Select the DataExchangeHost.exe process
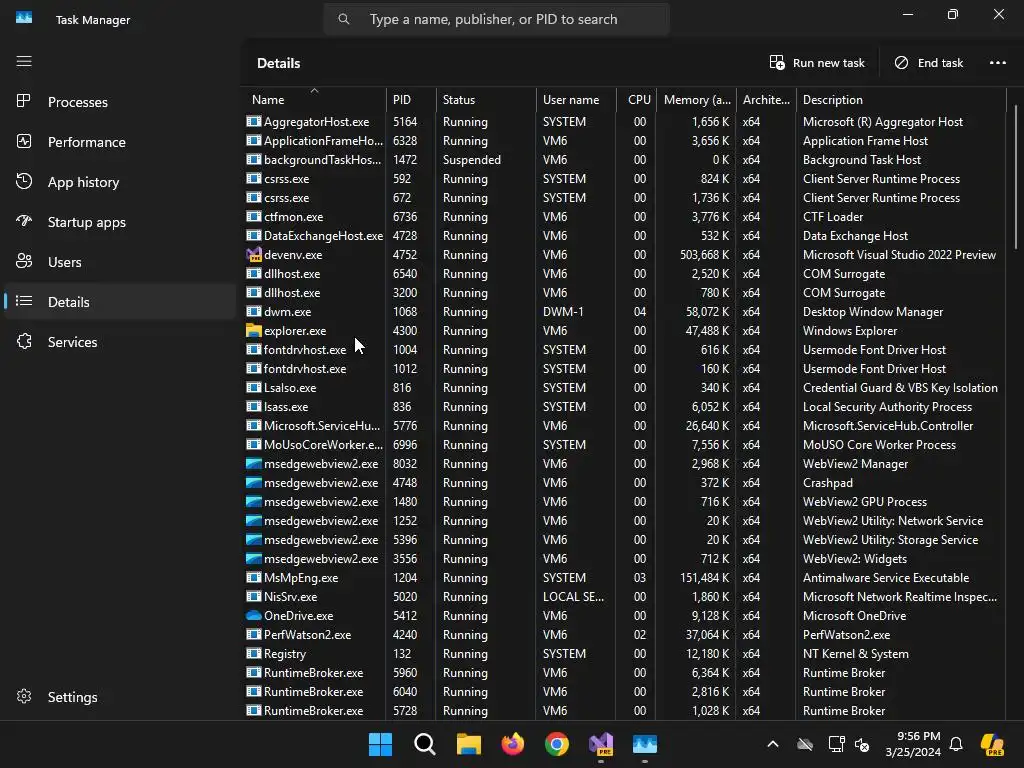The image size is (1024, 768). pos(624,236)
